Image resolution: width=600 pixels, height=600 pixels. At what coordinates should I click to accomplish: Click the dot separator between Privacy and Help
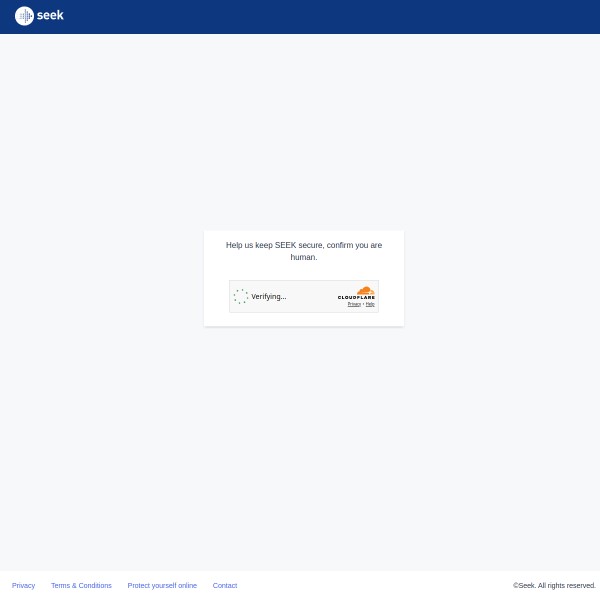point(363,304)
